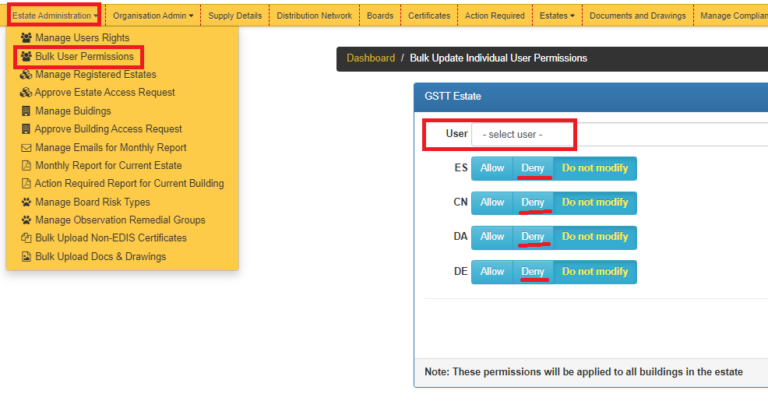This screenshot has width=768, height=401.
Task: Click the building icon beside Manage Buildings
Action: point(26,111)
